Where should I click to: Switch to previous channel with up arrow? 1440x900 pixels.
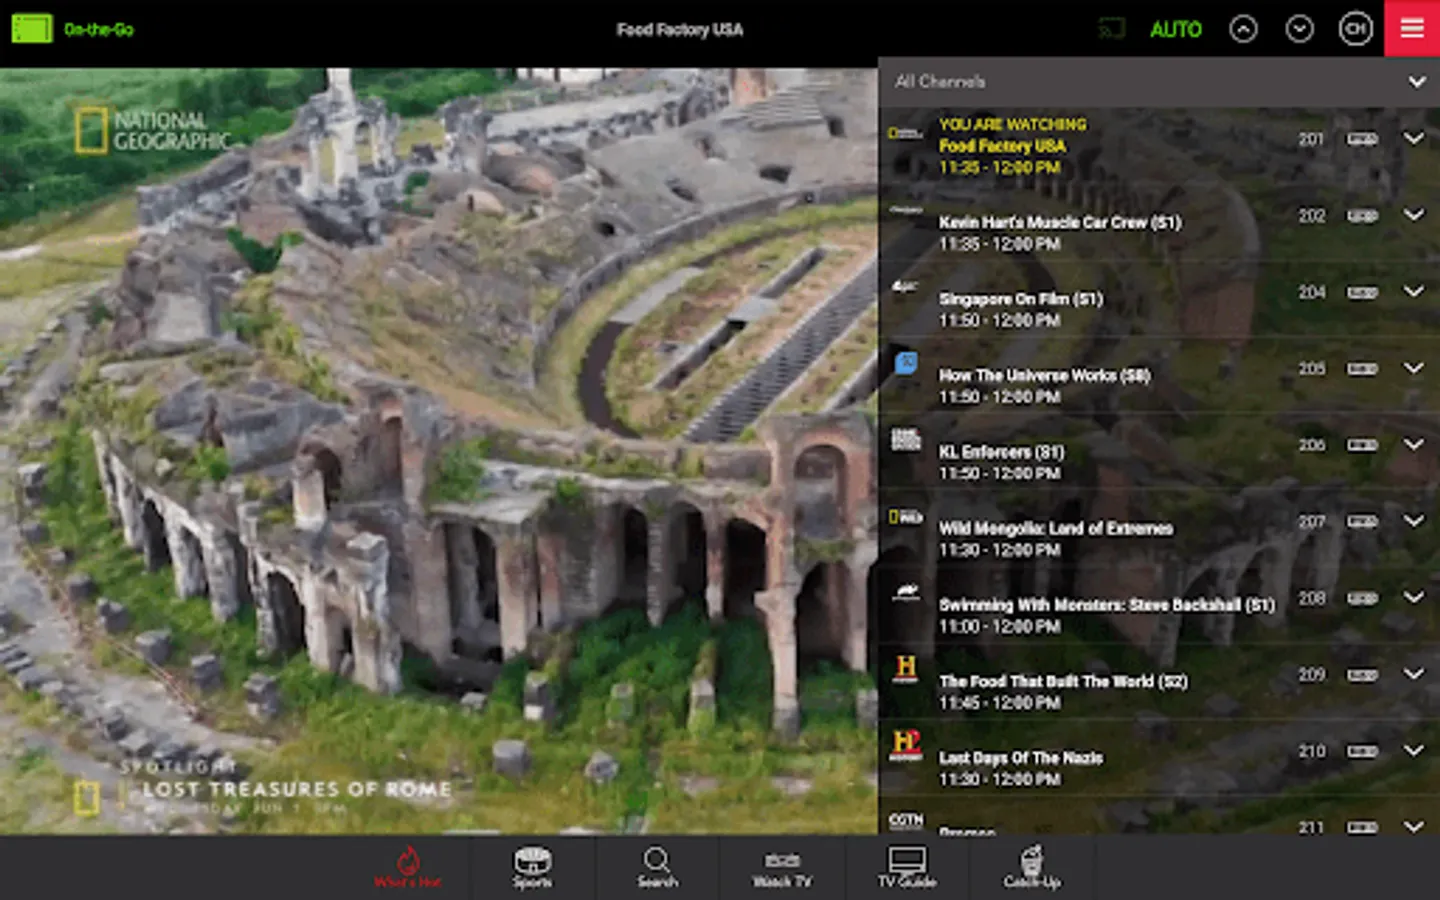click(1243, 29)
